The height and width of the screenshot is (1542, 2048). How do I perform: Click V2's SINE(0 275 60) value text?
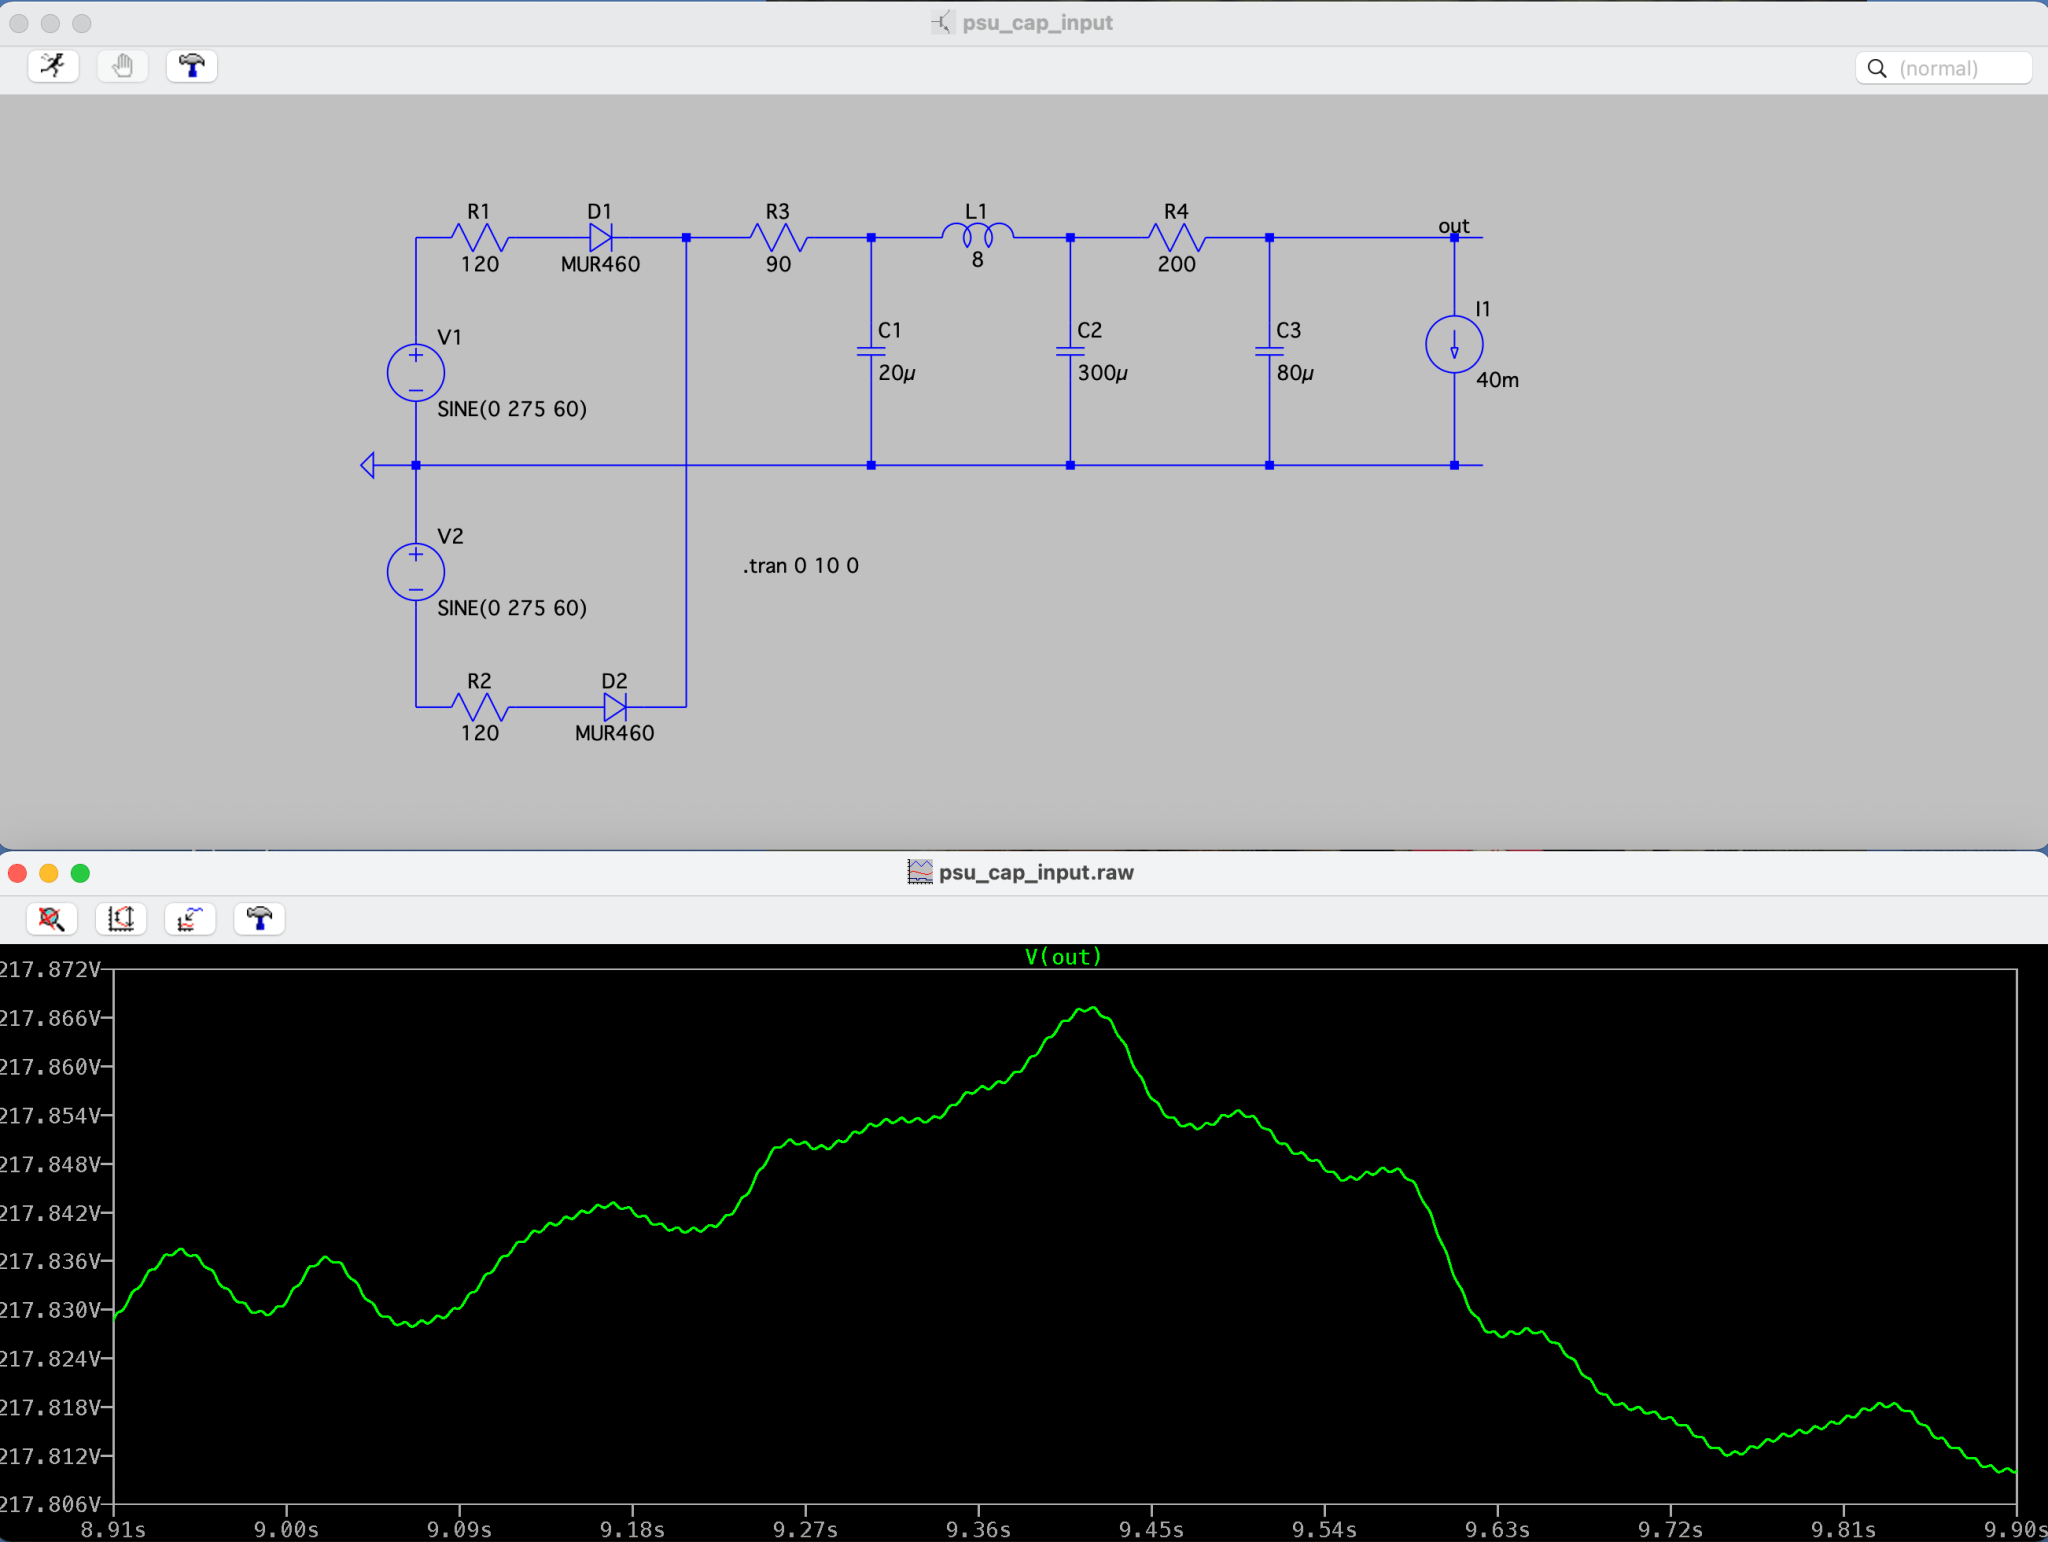click(x=512, y=608)
